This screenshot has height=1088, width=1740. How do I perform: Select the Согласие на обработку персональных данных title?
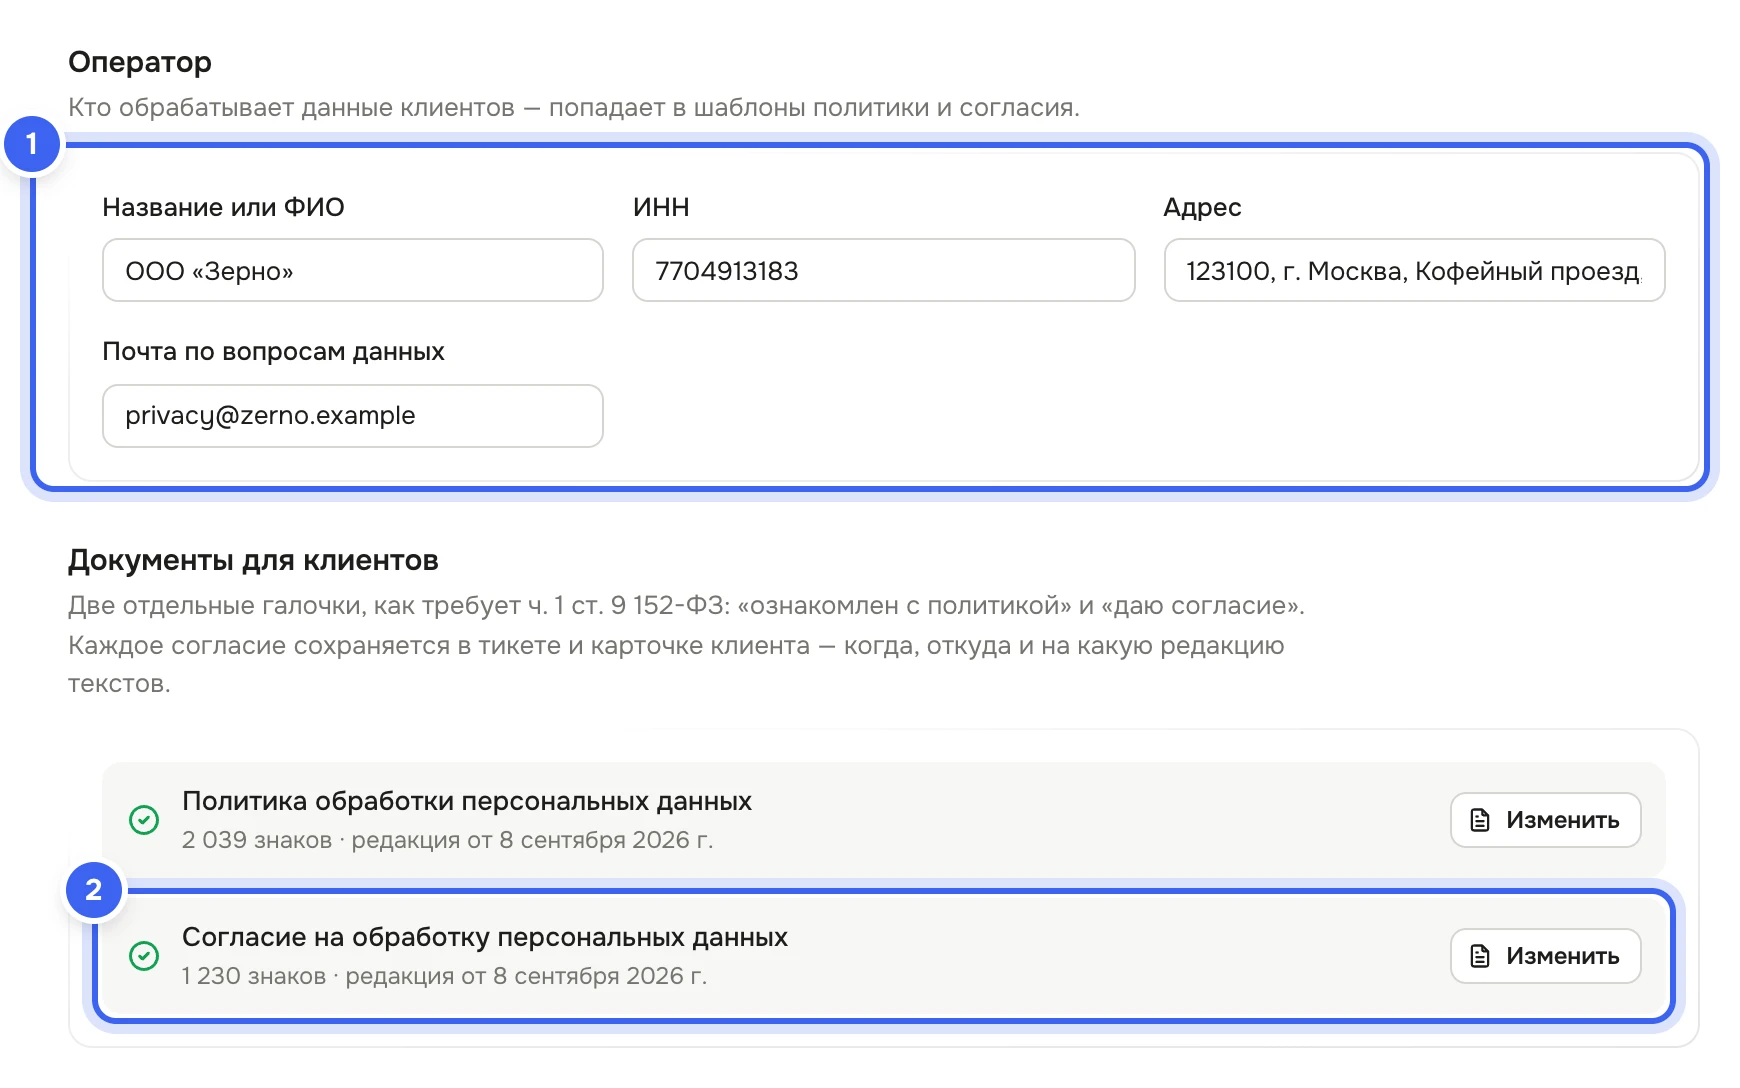(x=485, y=937)
